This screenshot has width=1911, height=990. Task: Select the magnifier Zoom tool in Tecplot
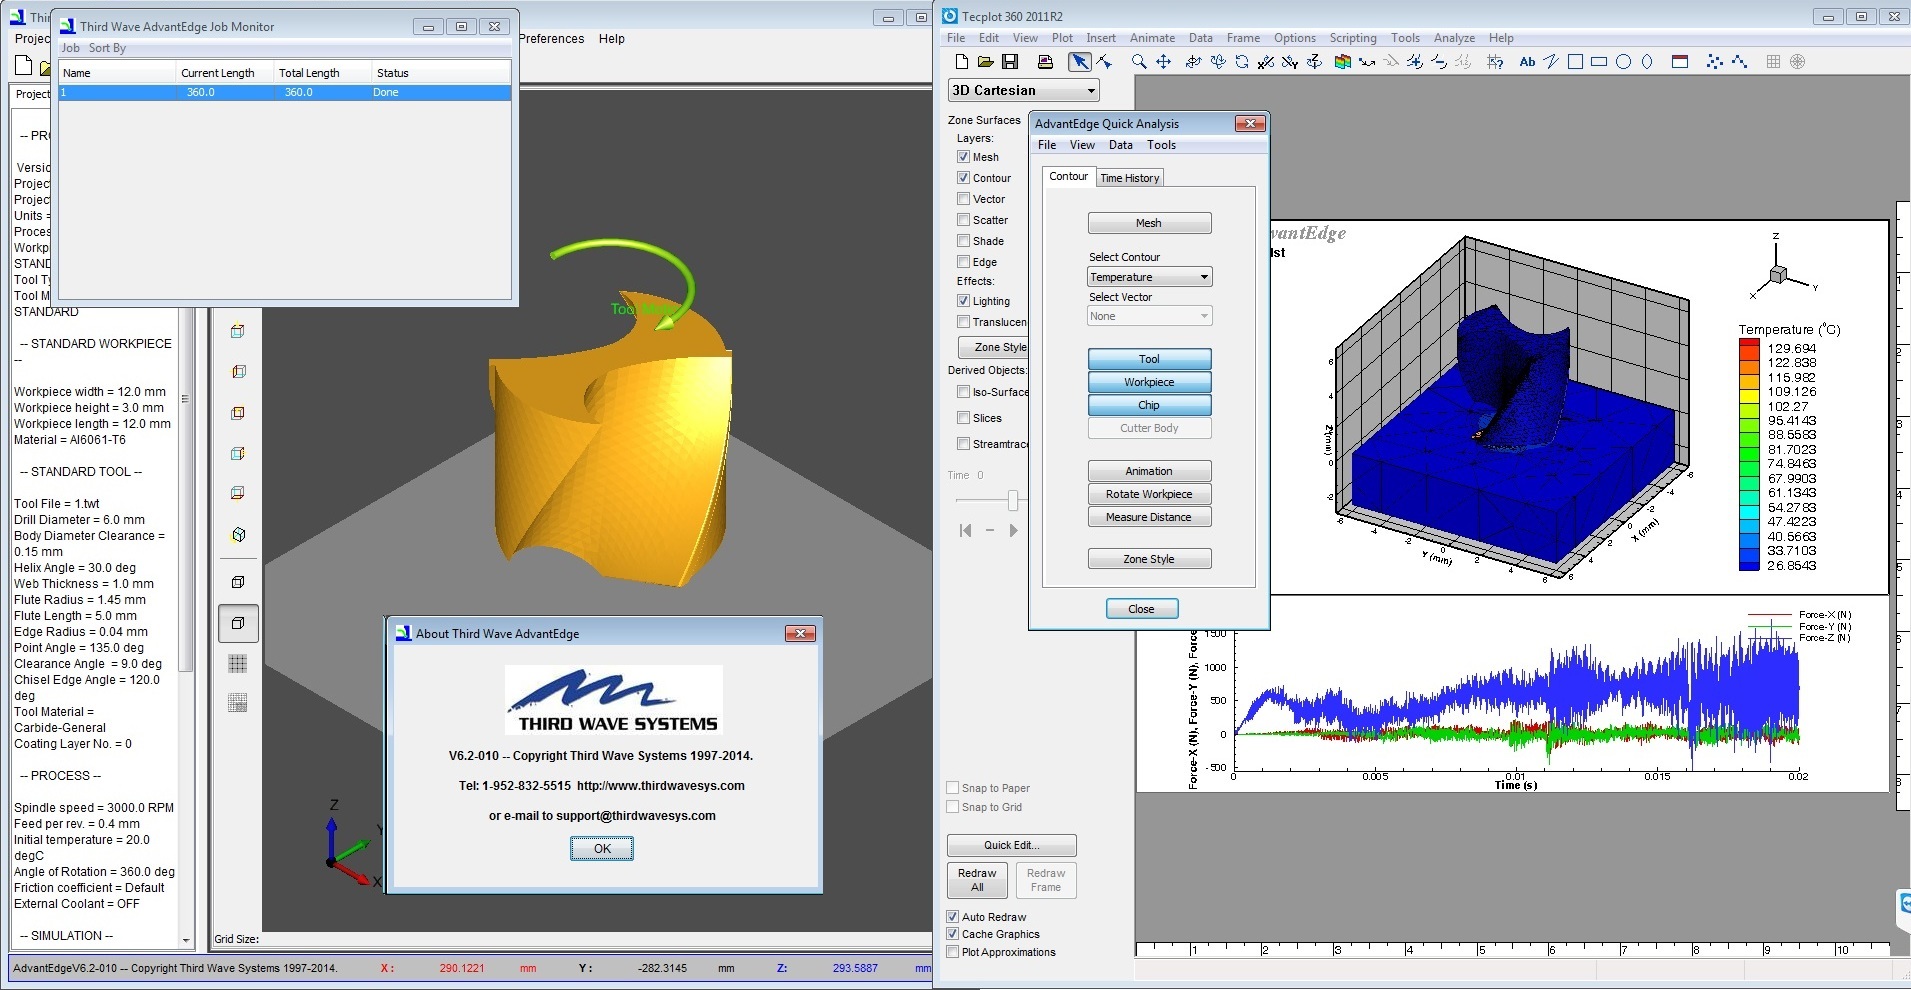(x=1139, y=62)
